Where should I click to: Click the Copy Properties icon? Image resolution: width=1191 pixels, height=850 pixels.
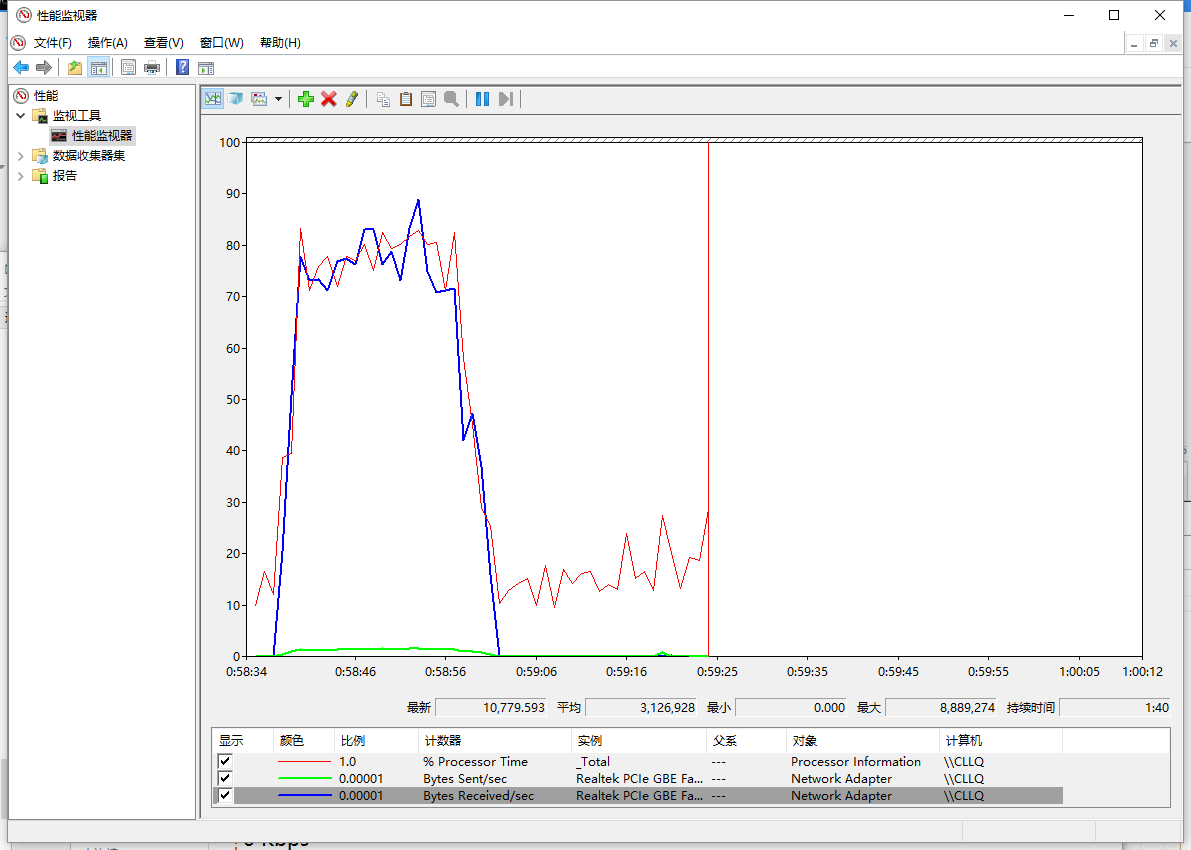(x=383, y=99)
